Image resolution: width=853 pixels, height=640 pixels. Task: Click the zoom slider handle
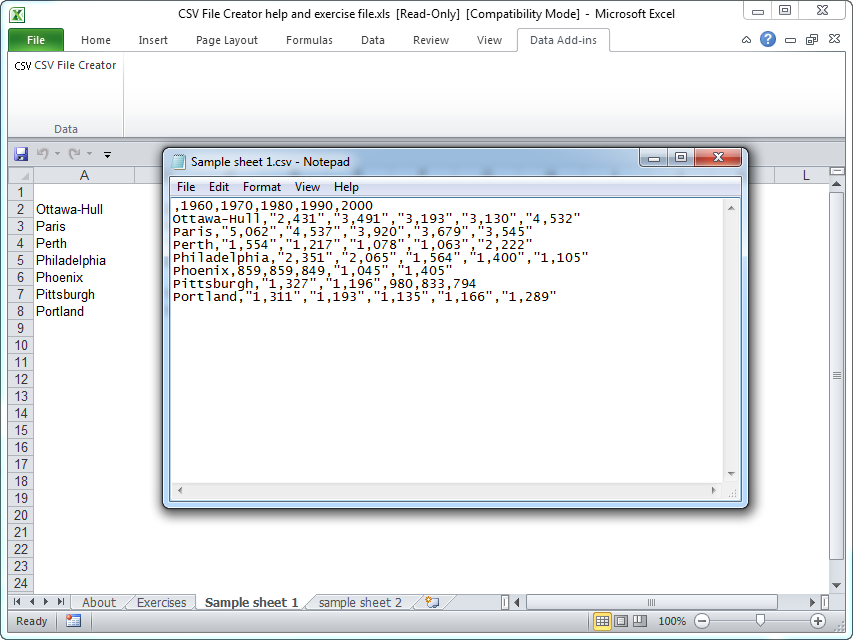coord(761,620)
